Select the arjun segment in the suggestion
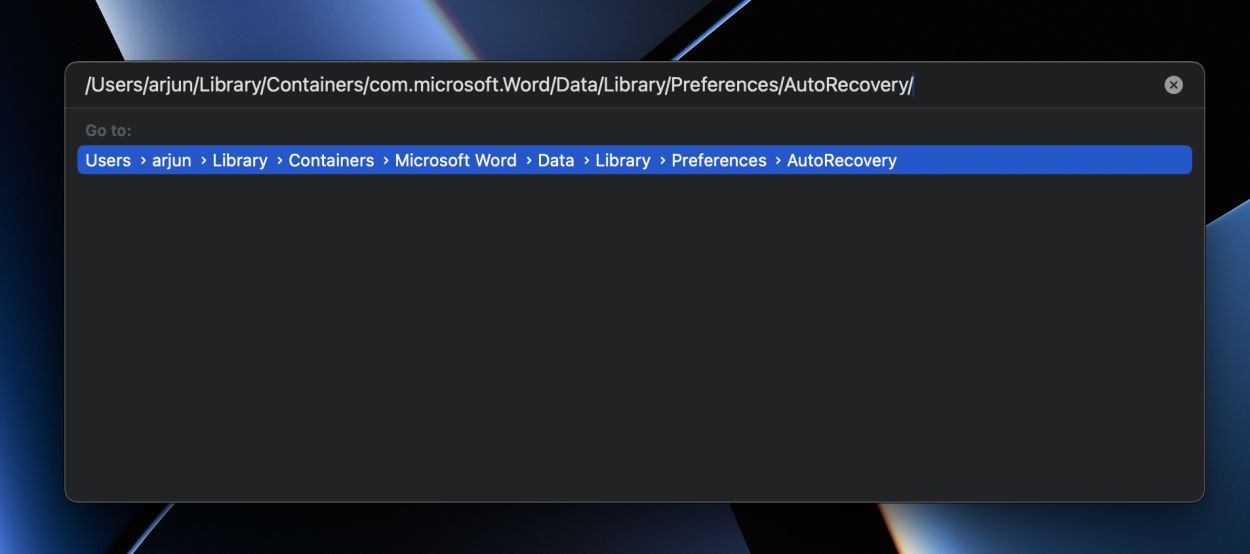The width and height of the screenshot is (1250, 554). pos(171,160)
